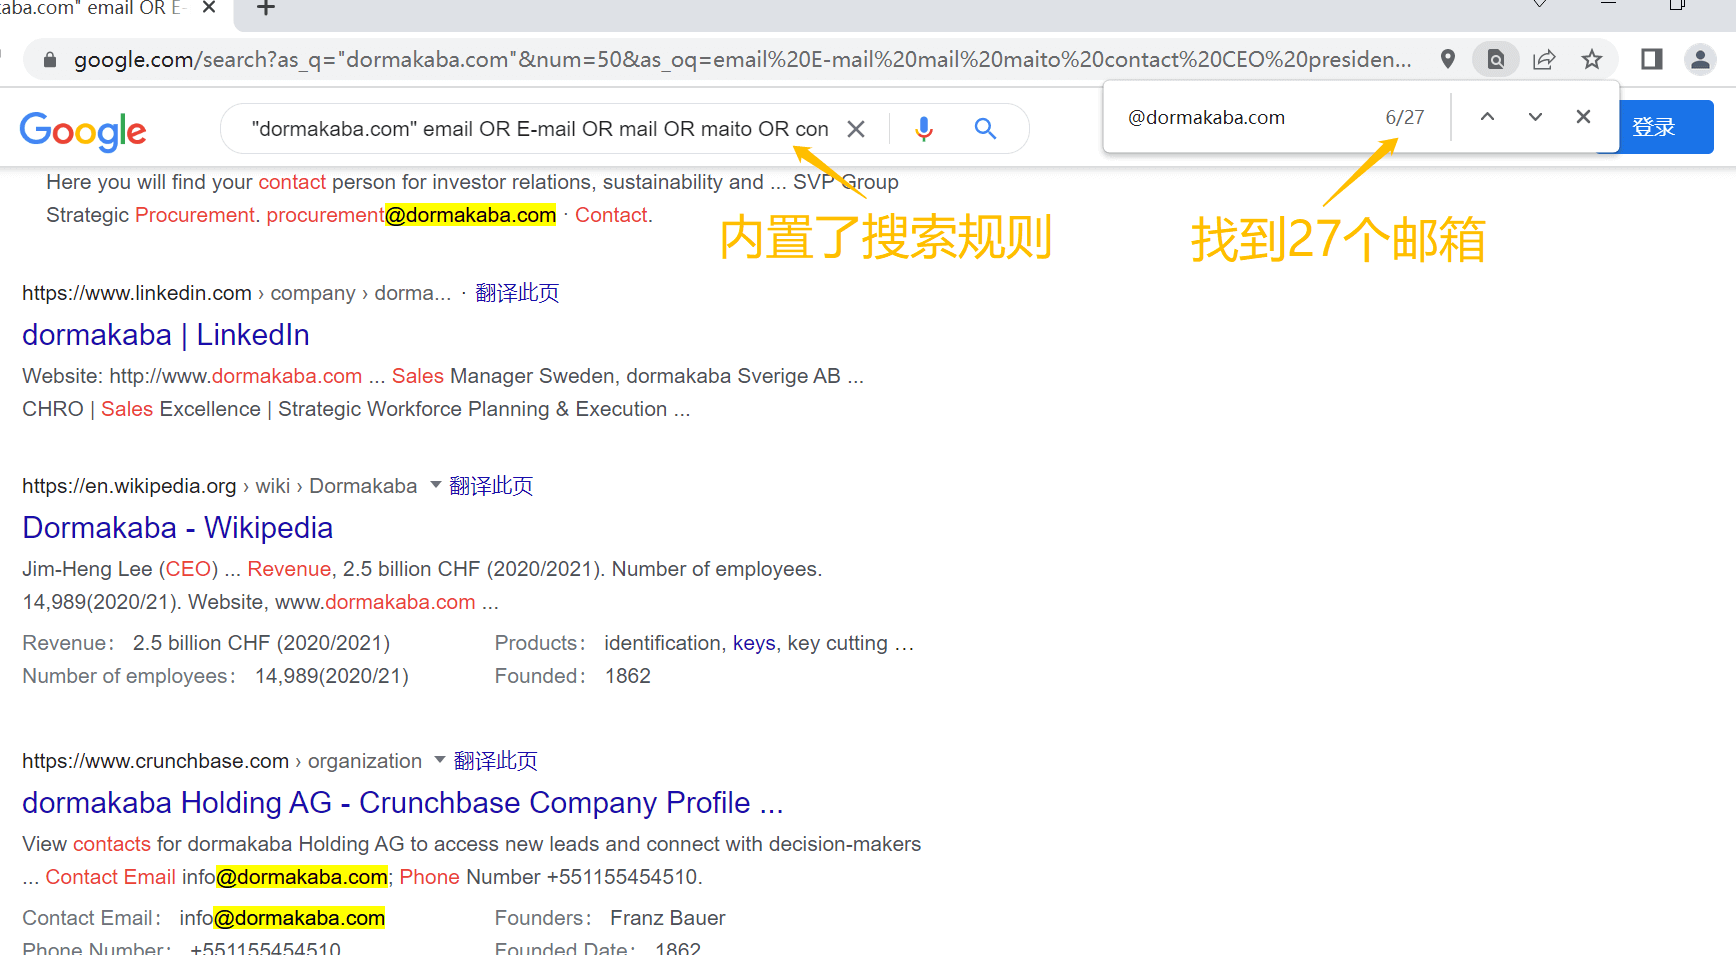Start voice search with microphone icon

click(x=924, y=129)
